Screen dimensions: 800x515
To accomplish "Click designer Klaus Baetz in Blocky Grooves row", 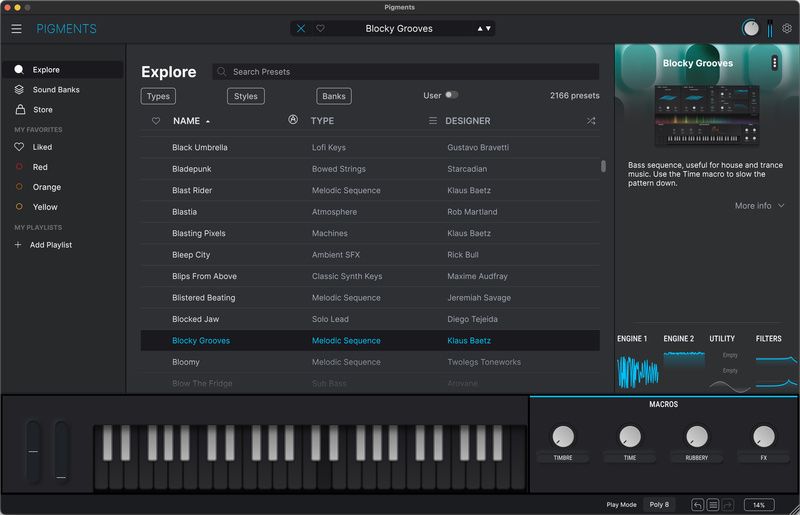I will 469,340.
